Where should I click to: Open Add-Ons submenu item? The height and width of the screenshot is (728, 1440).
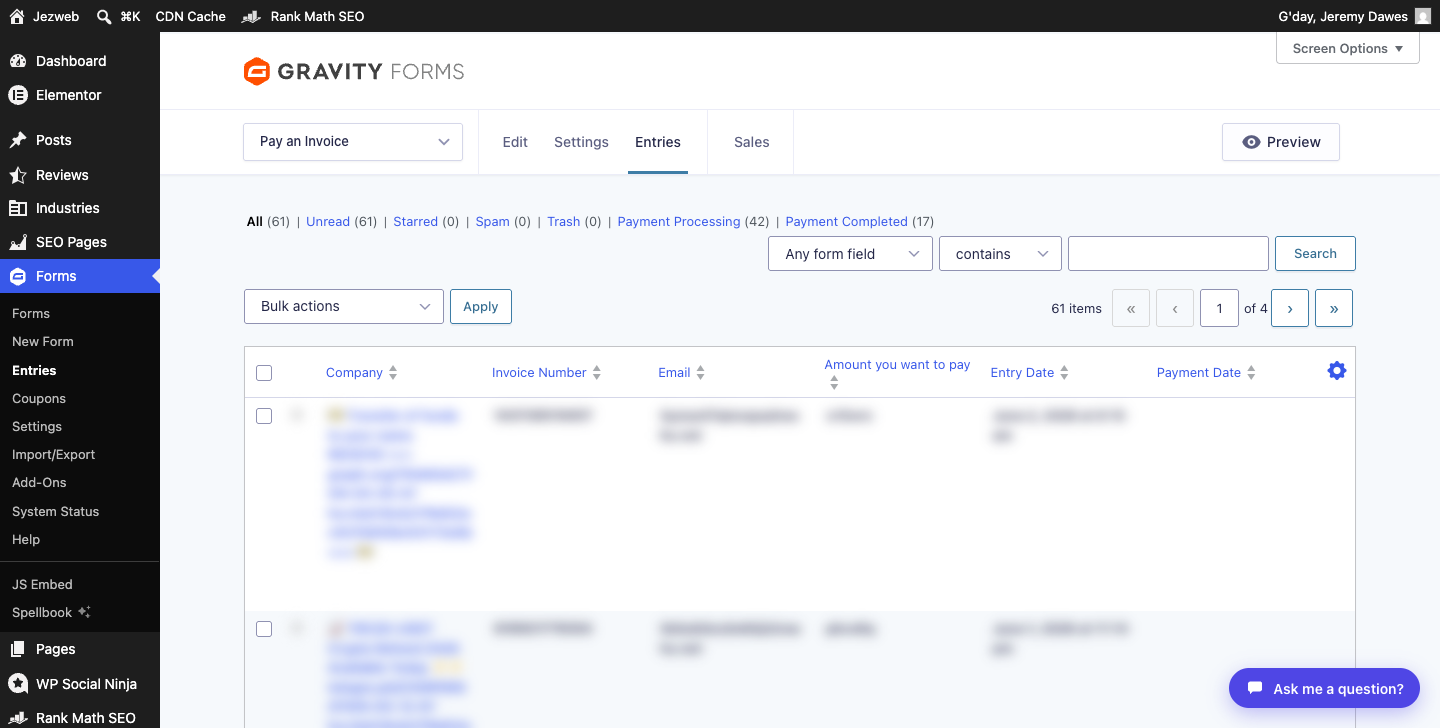(x=39, y=482)
